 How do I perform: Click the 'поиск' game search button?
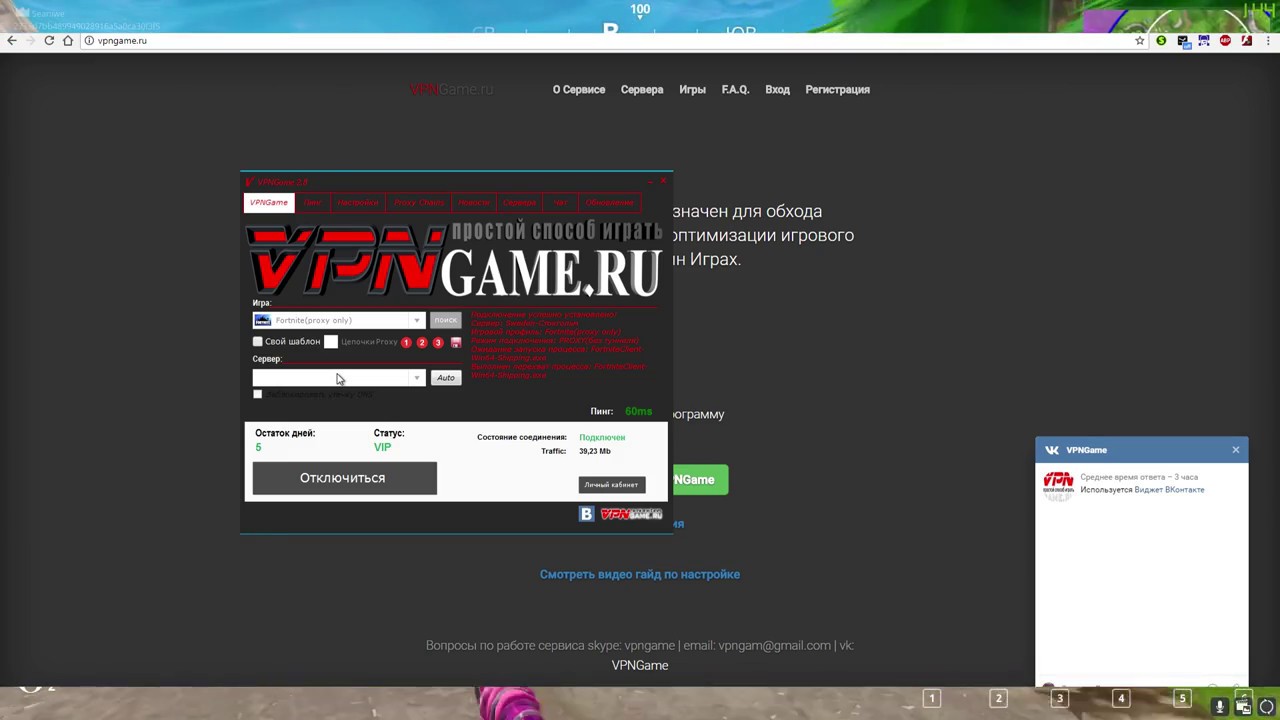pos(445,320)
